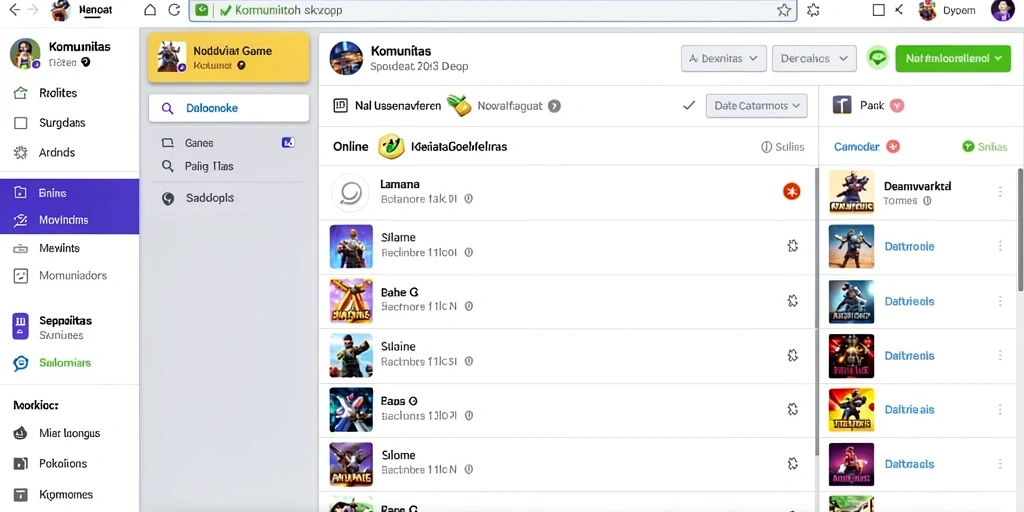Expand the Dercalics dropdown
This screenshot has height=512, width=1024.
pos(814,58)
